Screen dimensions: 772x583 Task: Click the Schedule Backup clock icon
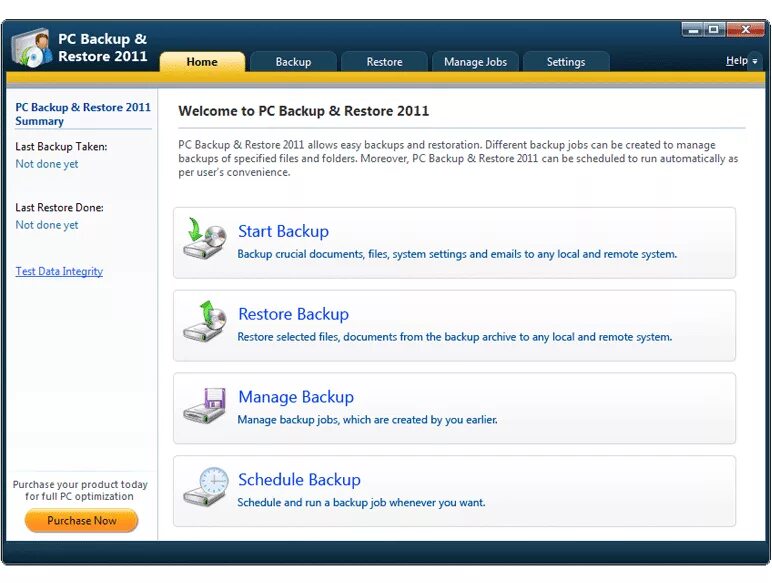coord(205,487)
